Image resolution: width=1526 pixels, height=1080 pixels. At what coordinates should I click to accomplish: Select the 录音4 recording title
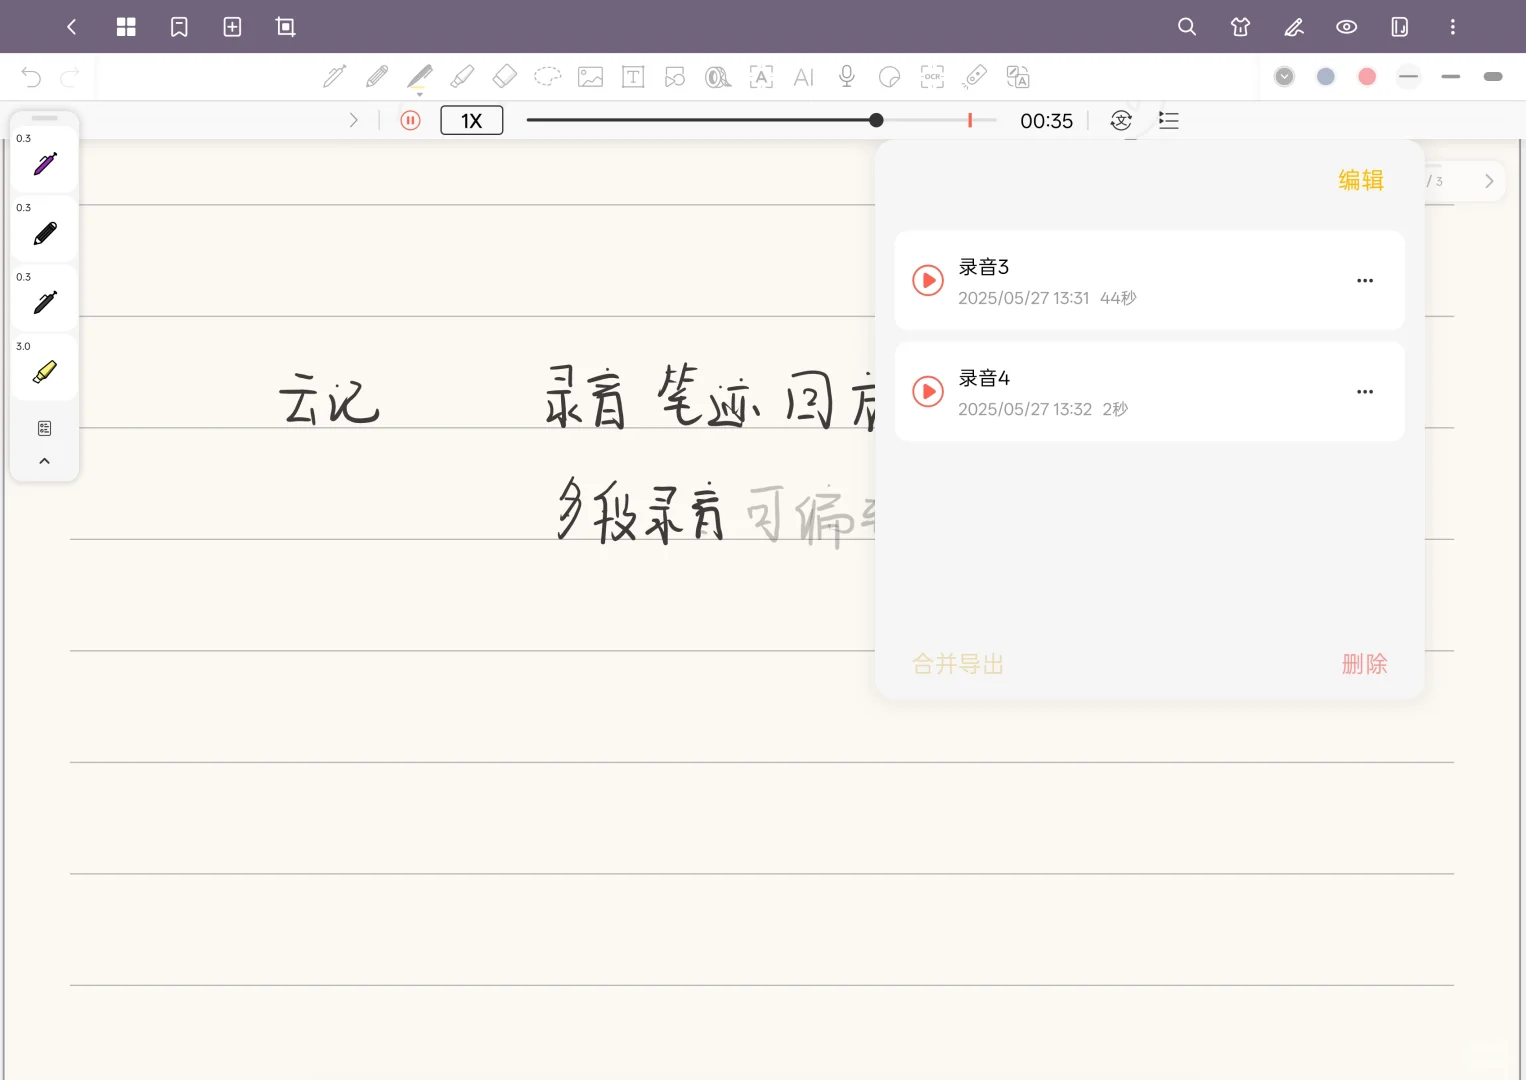click(984, 378)
